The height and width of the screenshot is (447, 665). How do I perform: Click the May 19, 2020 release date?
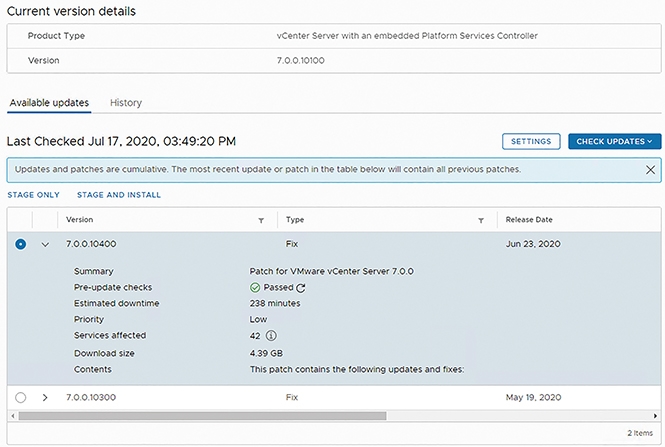[x=533, y=398]
